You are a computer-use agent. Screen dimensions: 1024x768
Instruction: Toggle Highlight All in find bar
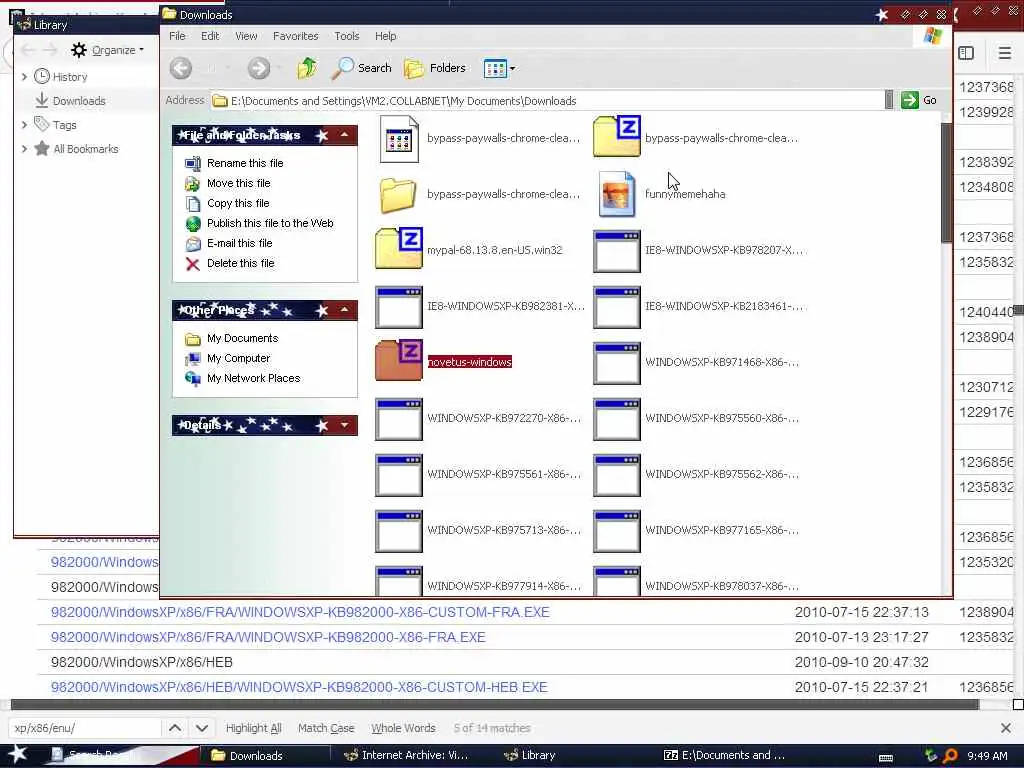click(x=253, y=728)
